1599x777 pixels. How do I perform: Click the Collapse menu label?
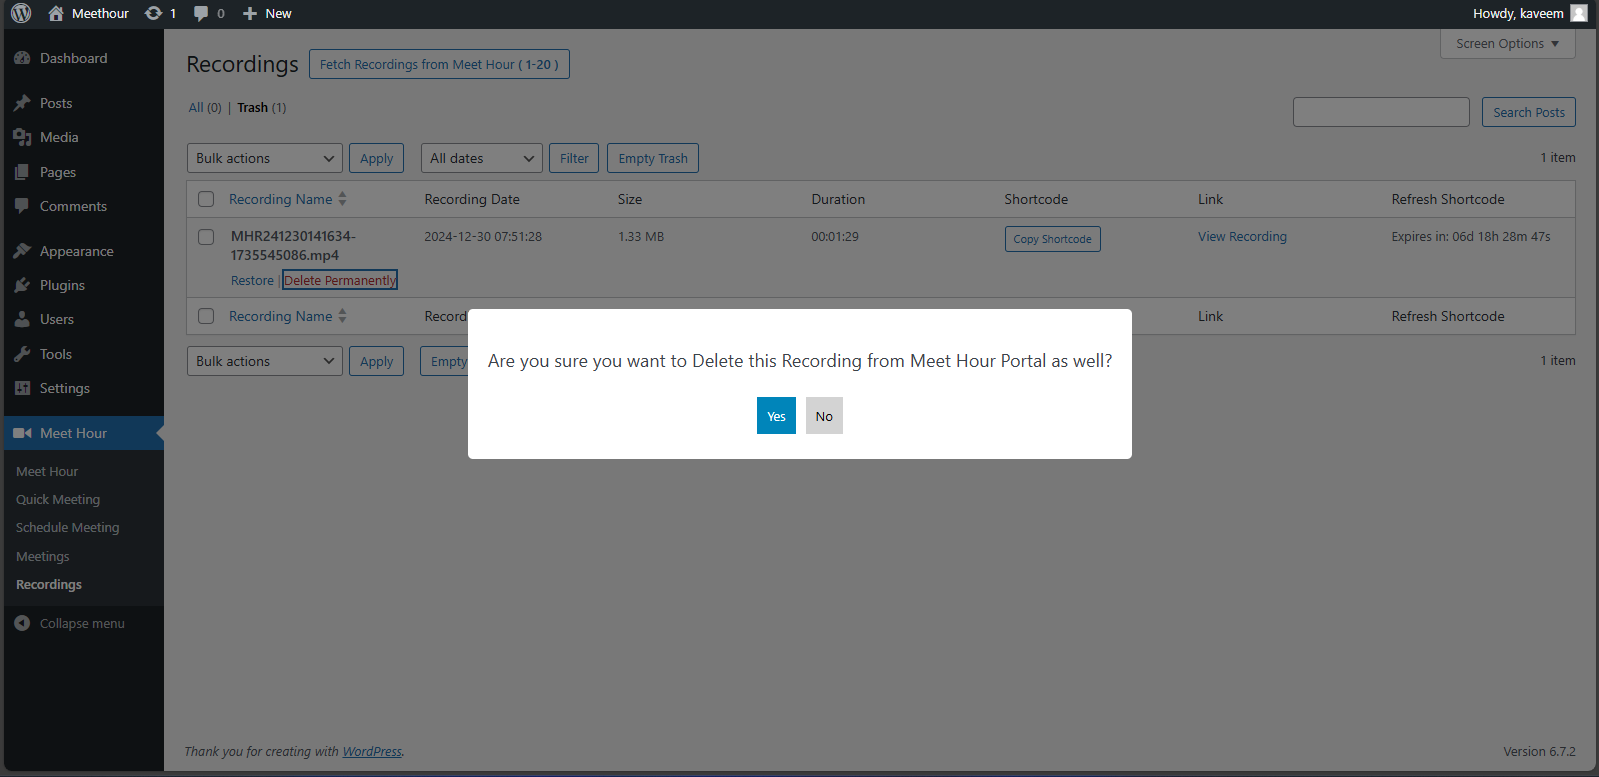pos(82,623)
